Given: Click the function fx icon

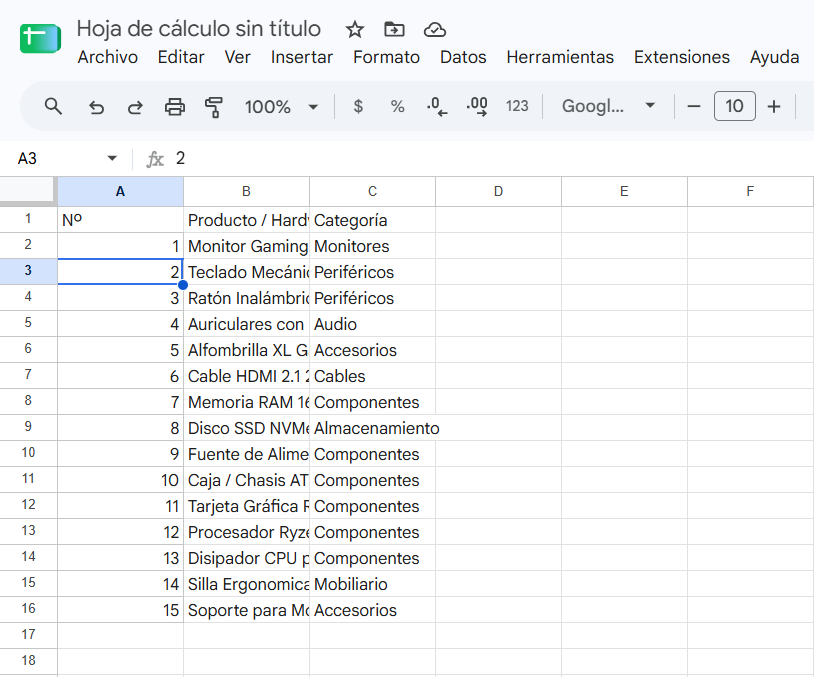Looking at the screenshot, I should pyautogui.click(x=155, y=159).
